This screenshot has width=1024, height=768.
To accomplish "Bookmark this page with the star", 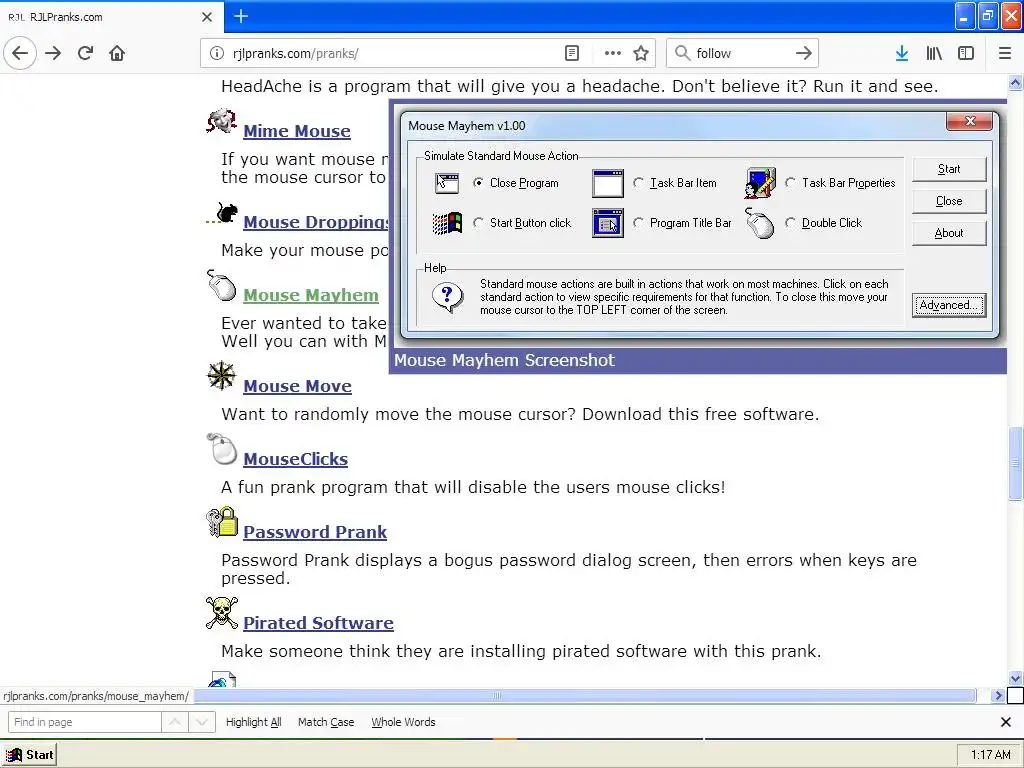I will coord(641,53).
